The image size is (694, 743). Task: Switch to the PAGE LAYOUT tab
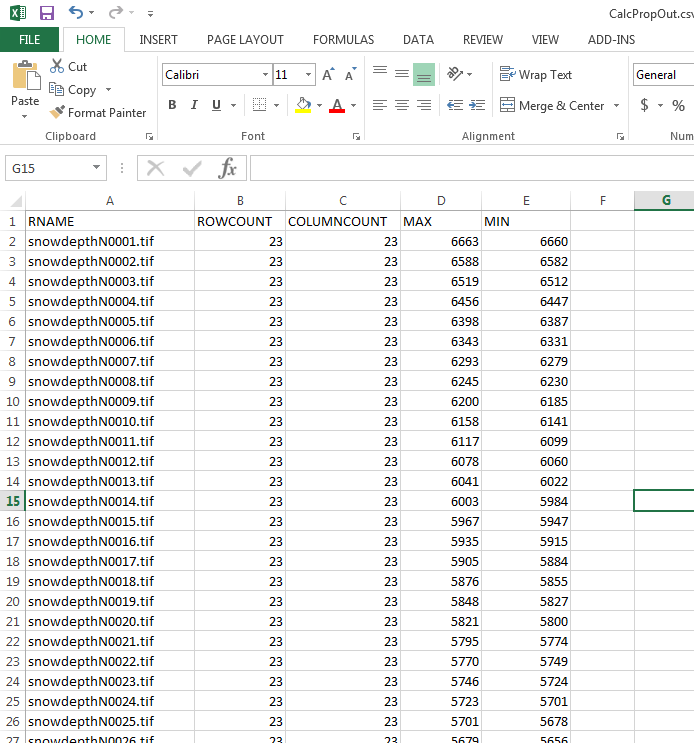point(245,40)
